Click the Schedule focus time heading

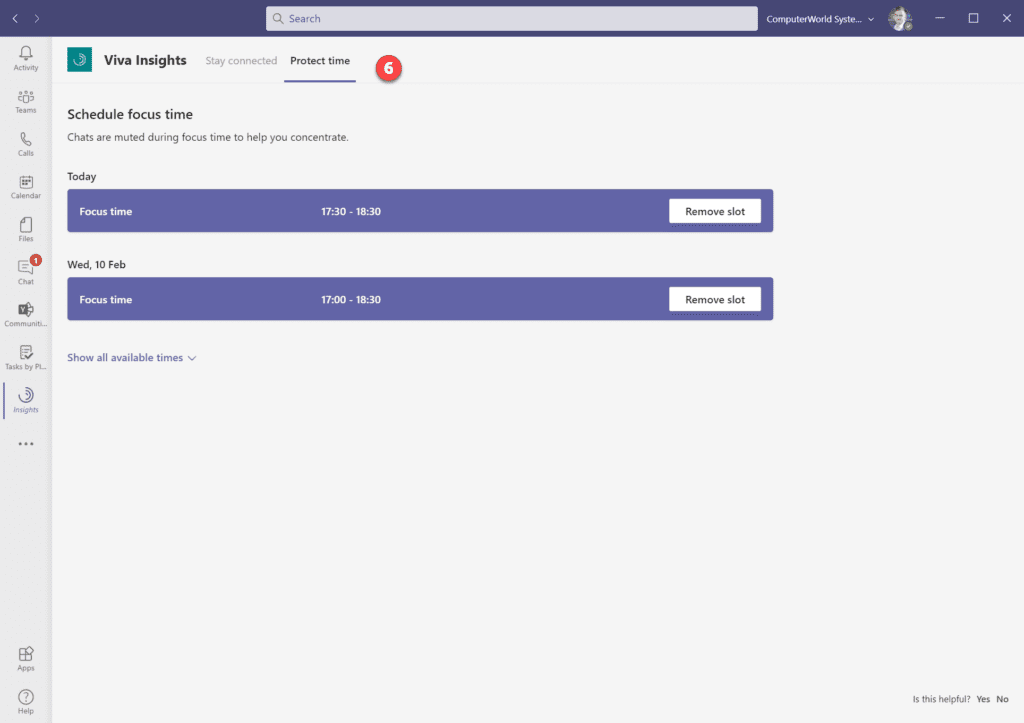point(130,114)
